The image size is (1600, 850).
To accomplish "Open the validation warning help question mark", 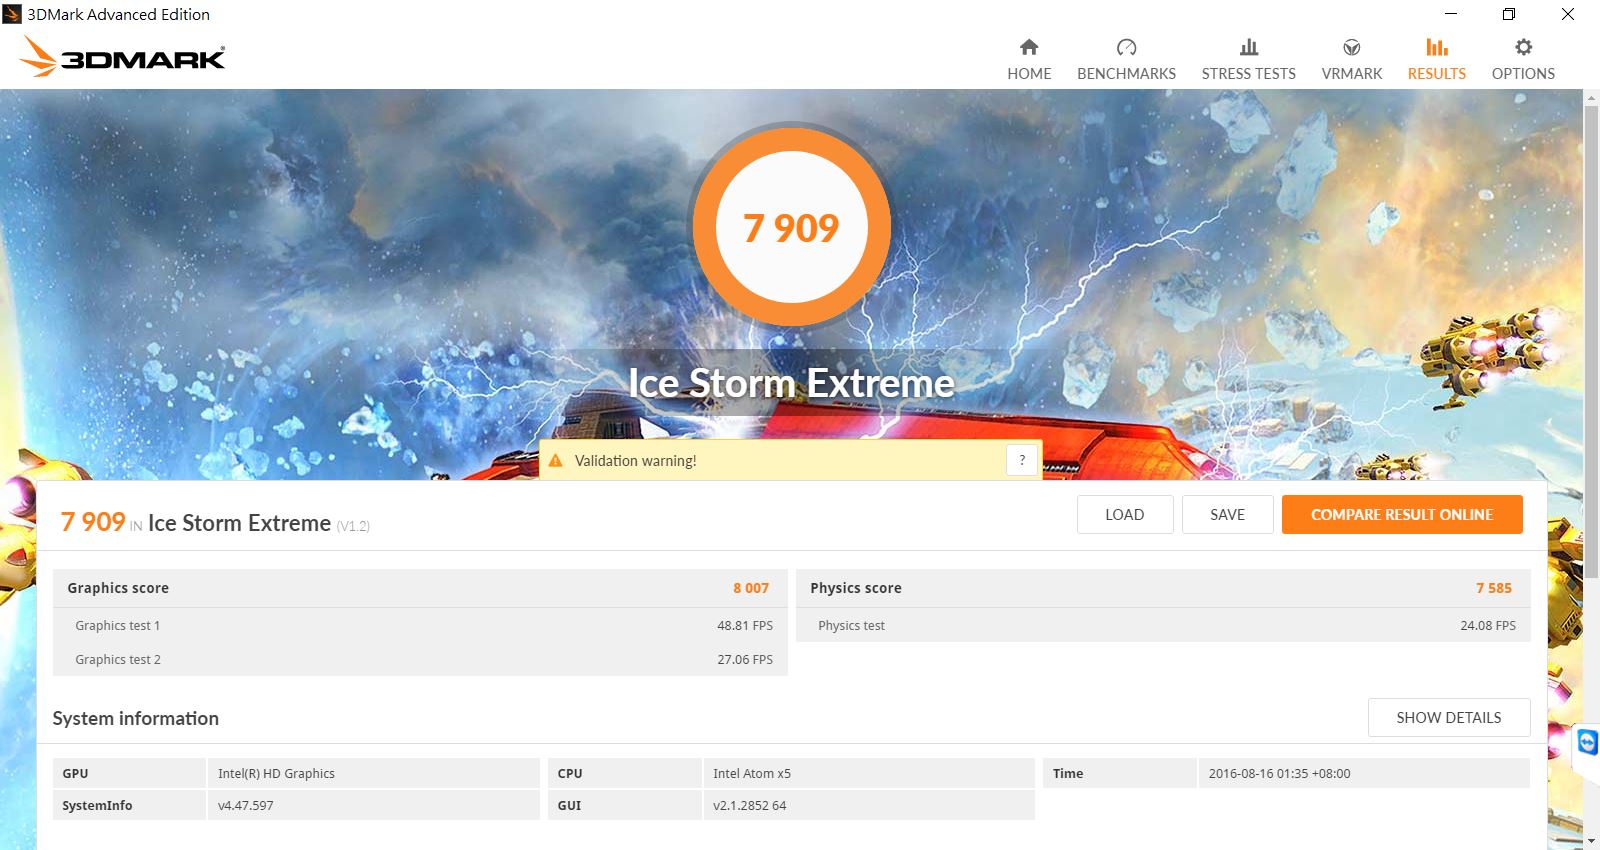I will point(1022,460).
